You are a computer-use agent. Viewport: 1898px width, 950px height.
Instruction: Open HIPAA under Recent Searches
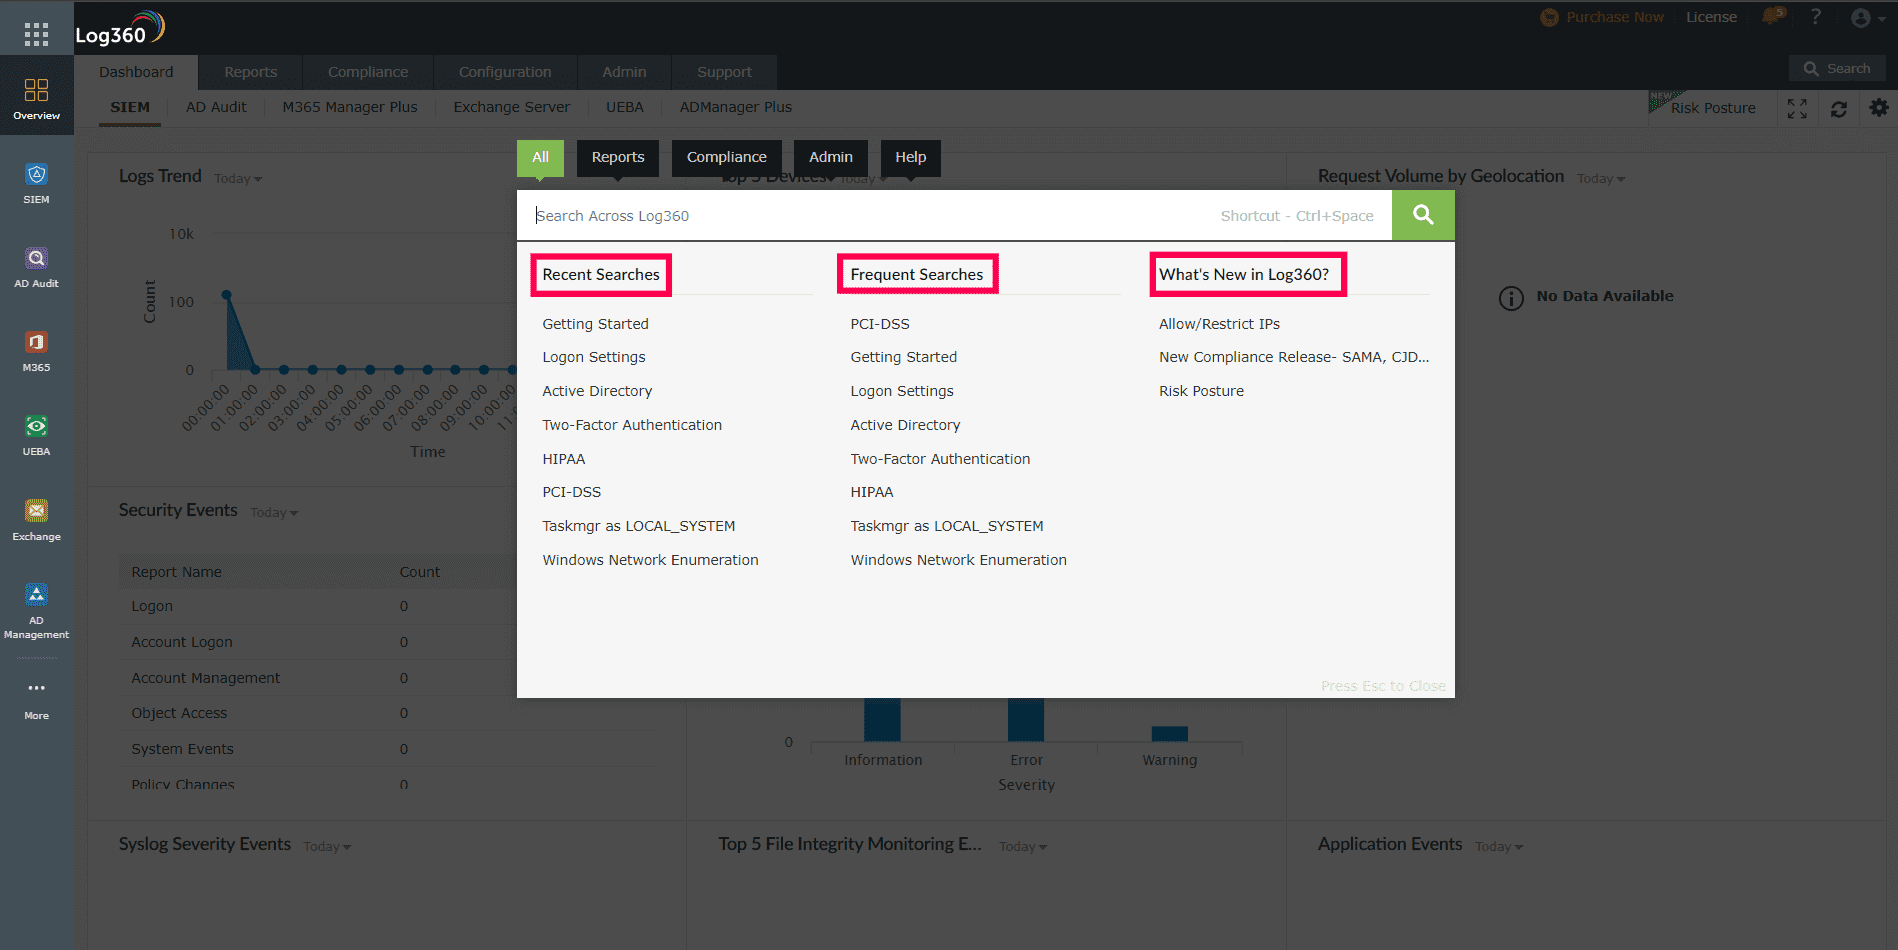[x=564, y=459]
